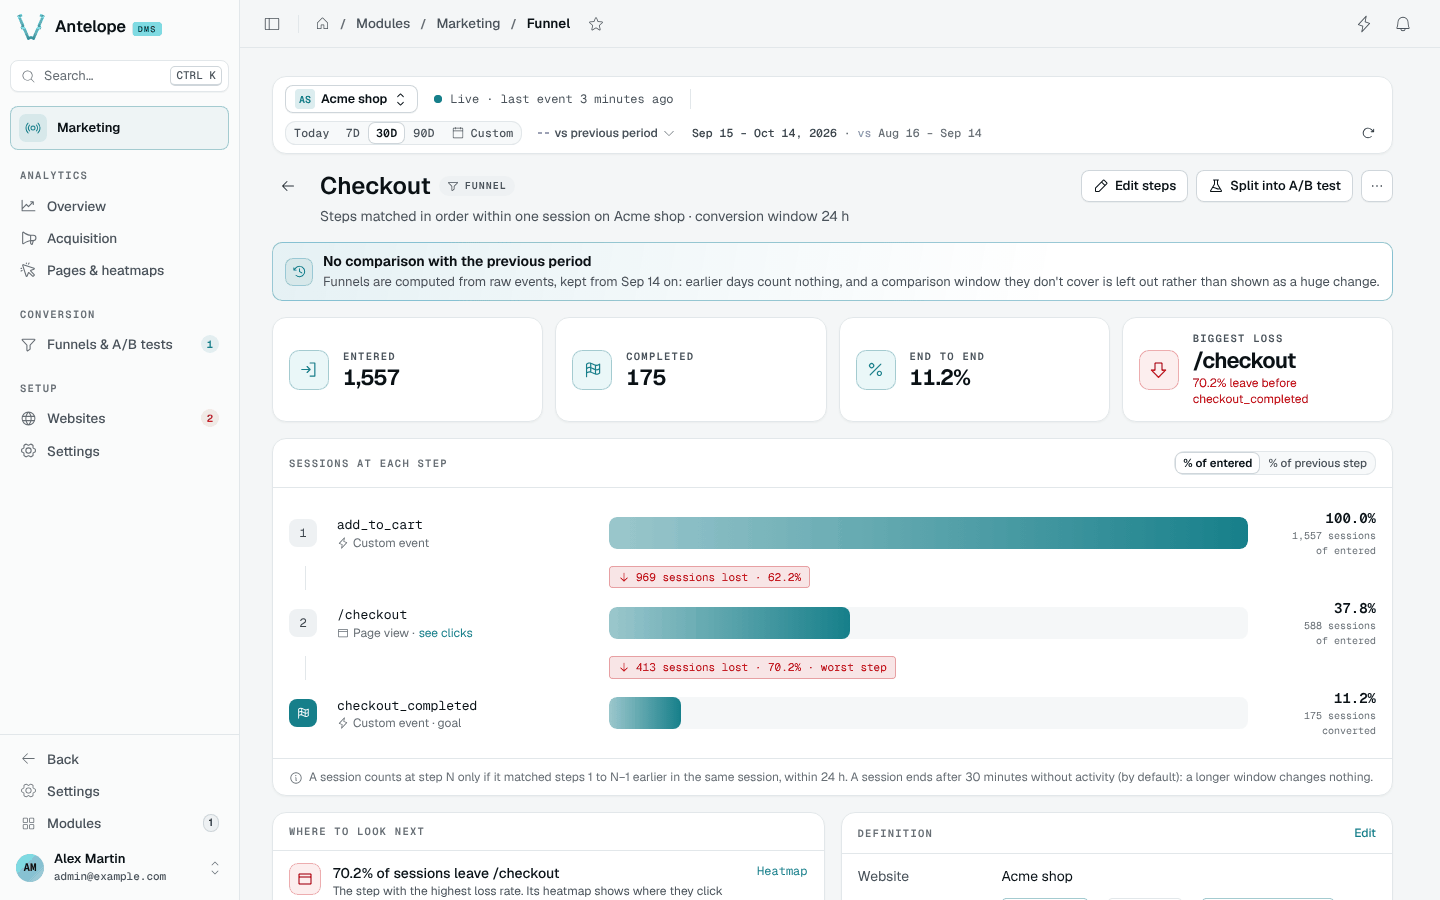Click the info icon in session footnote

pos(296,778)
